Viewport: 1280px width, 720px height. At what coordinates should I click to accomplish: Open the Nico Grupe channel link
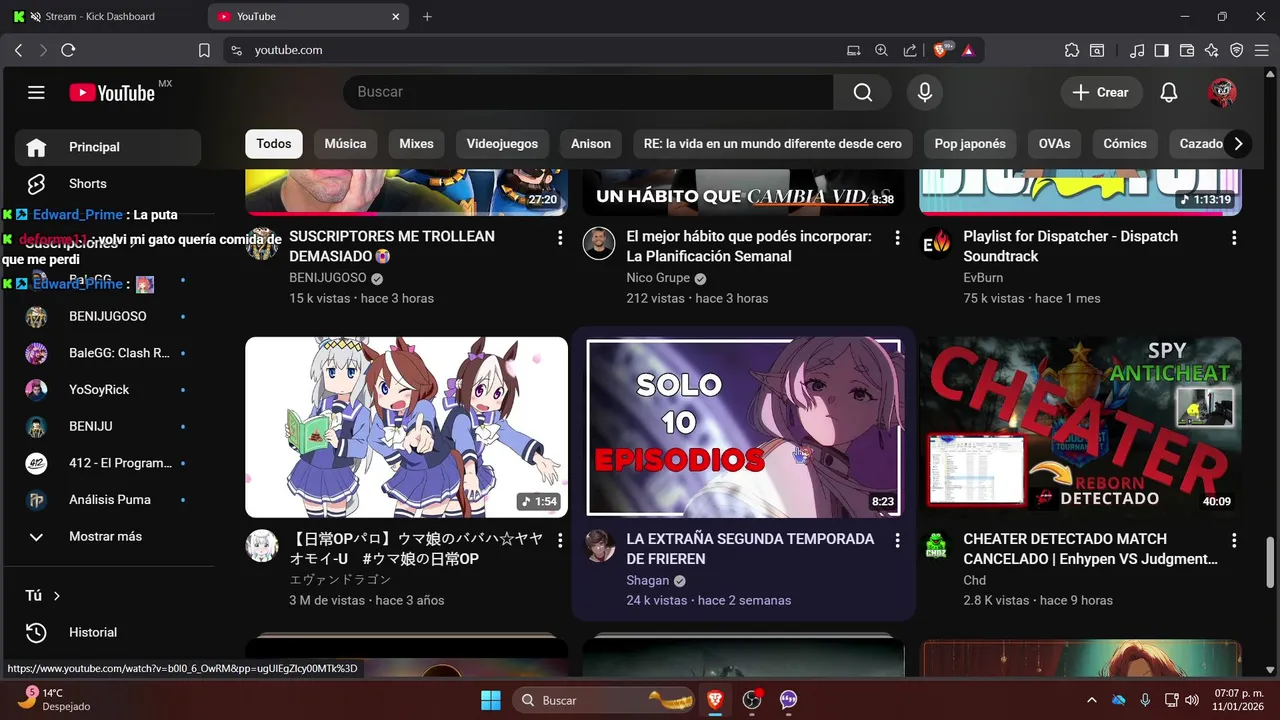pos(658,278)
